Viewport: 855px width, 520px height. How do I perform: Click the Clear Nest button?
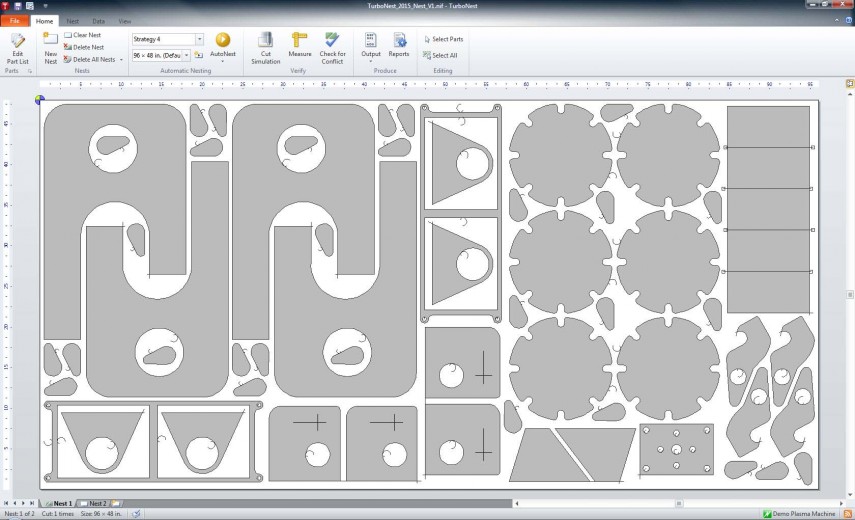click(82, 35)
